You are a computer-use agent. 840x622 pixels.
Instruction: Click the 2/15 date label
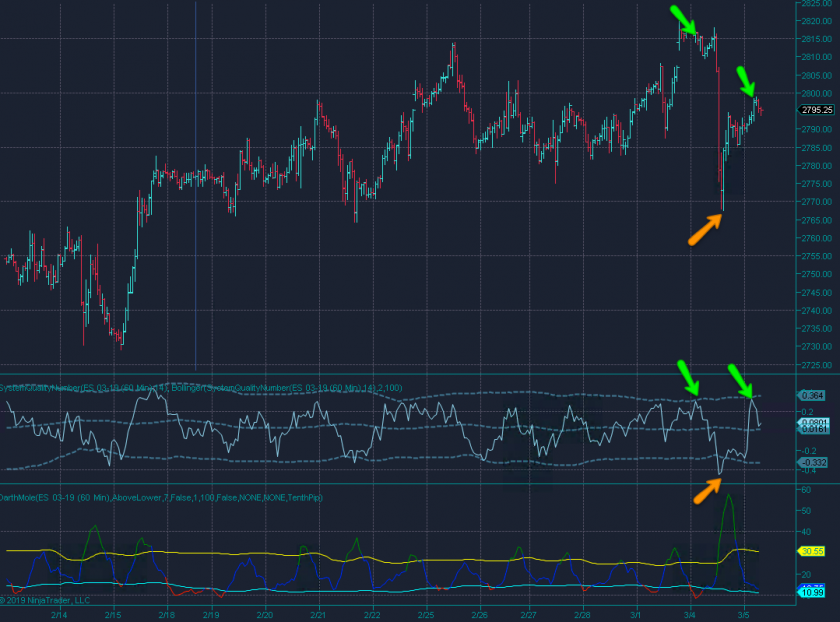112,614
